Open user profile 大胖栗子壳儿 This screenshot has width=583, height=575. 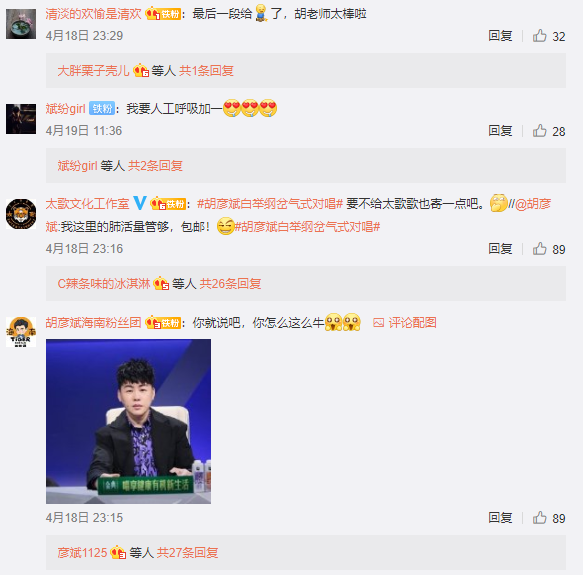[x=93, y=71]
